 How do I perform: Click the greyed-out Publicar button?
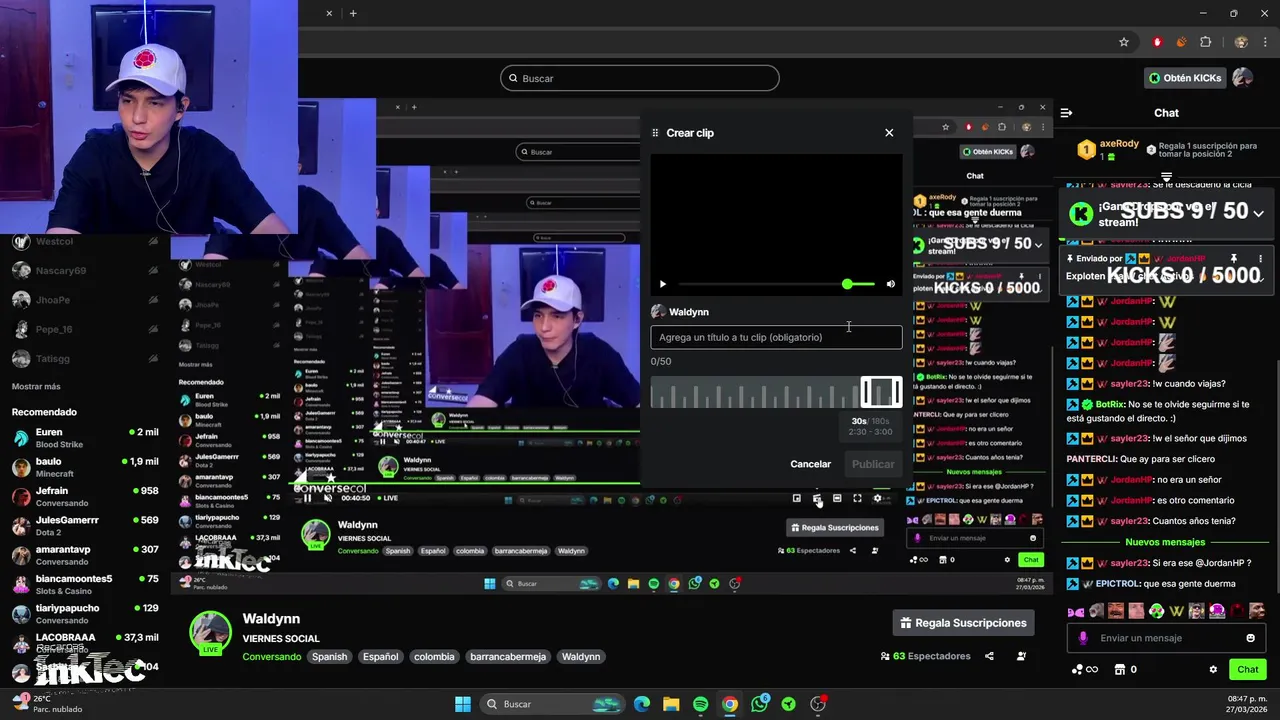tap(873, 464)
